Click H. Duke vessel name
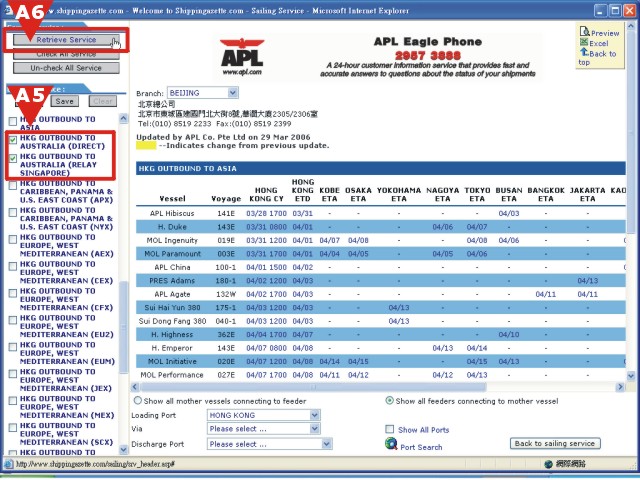Image resolution: width=640 pixels, height=480 pixels. (172, 227)
